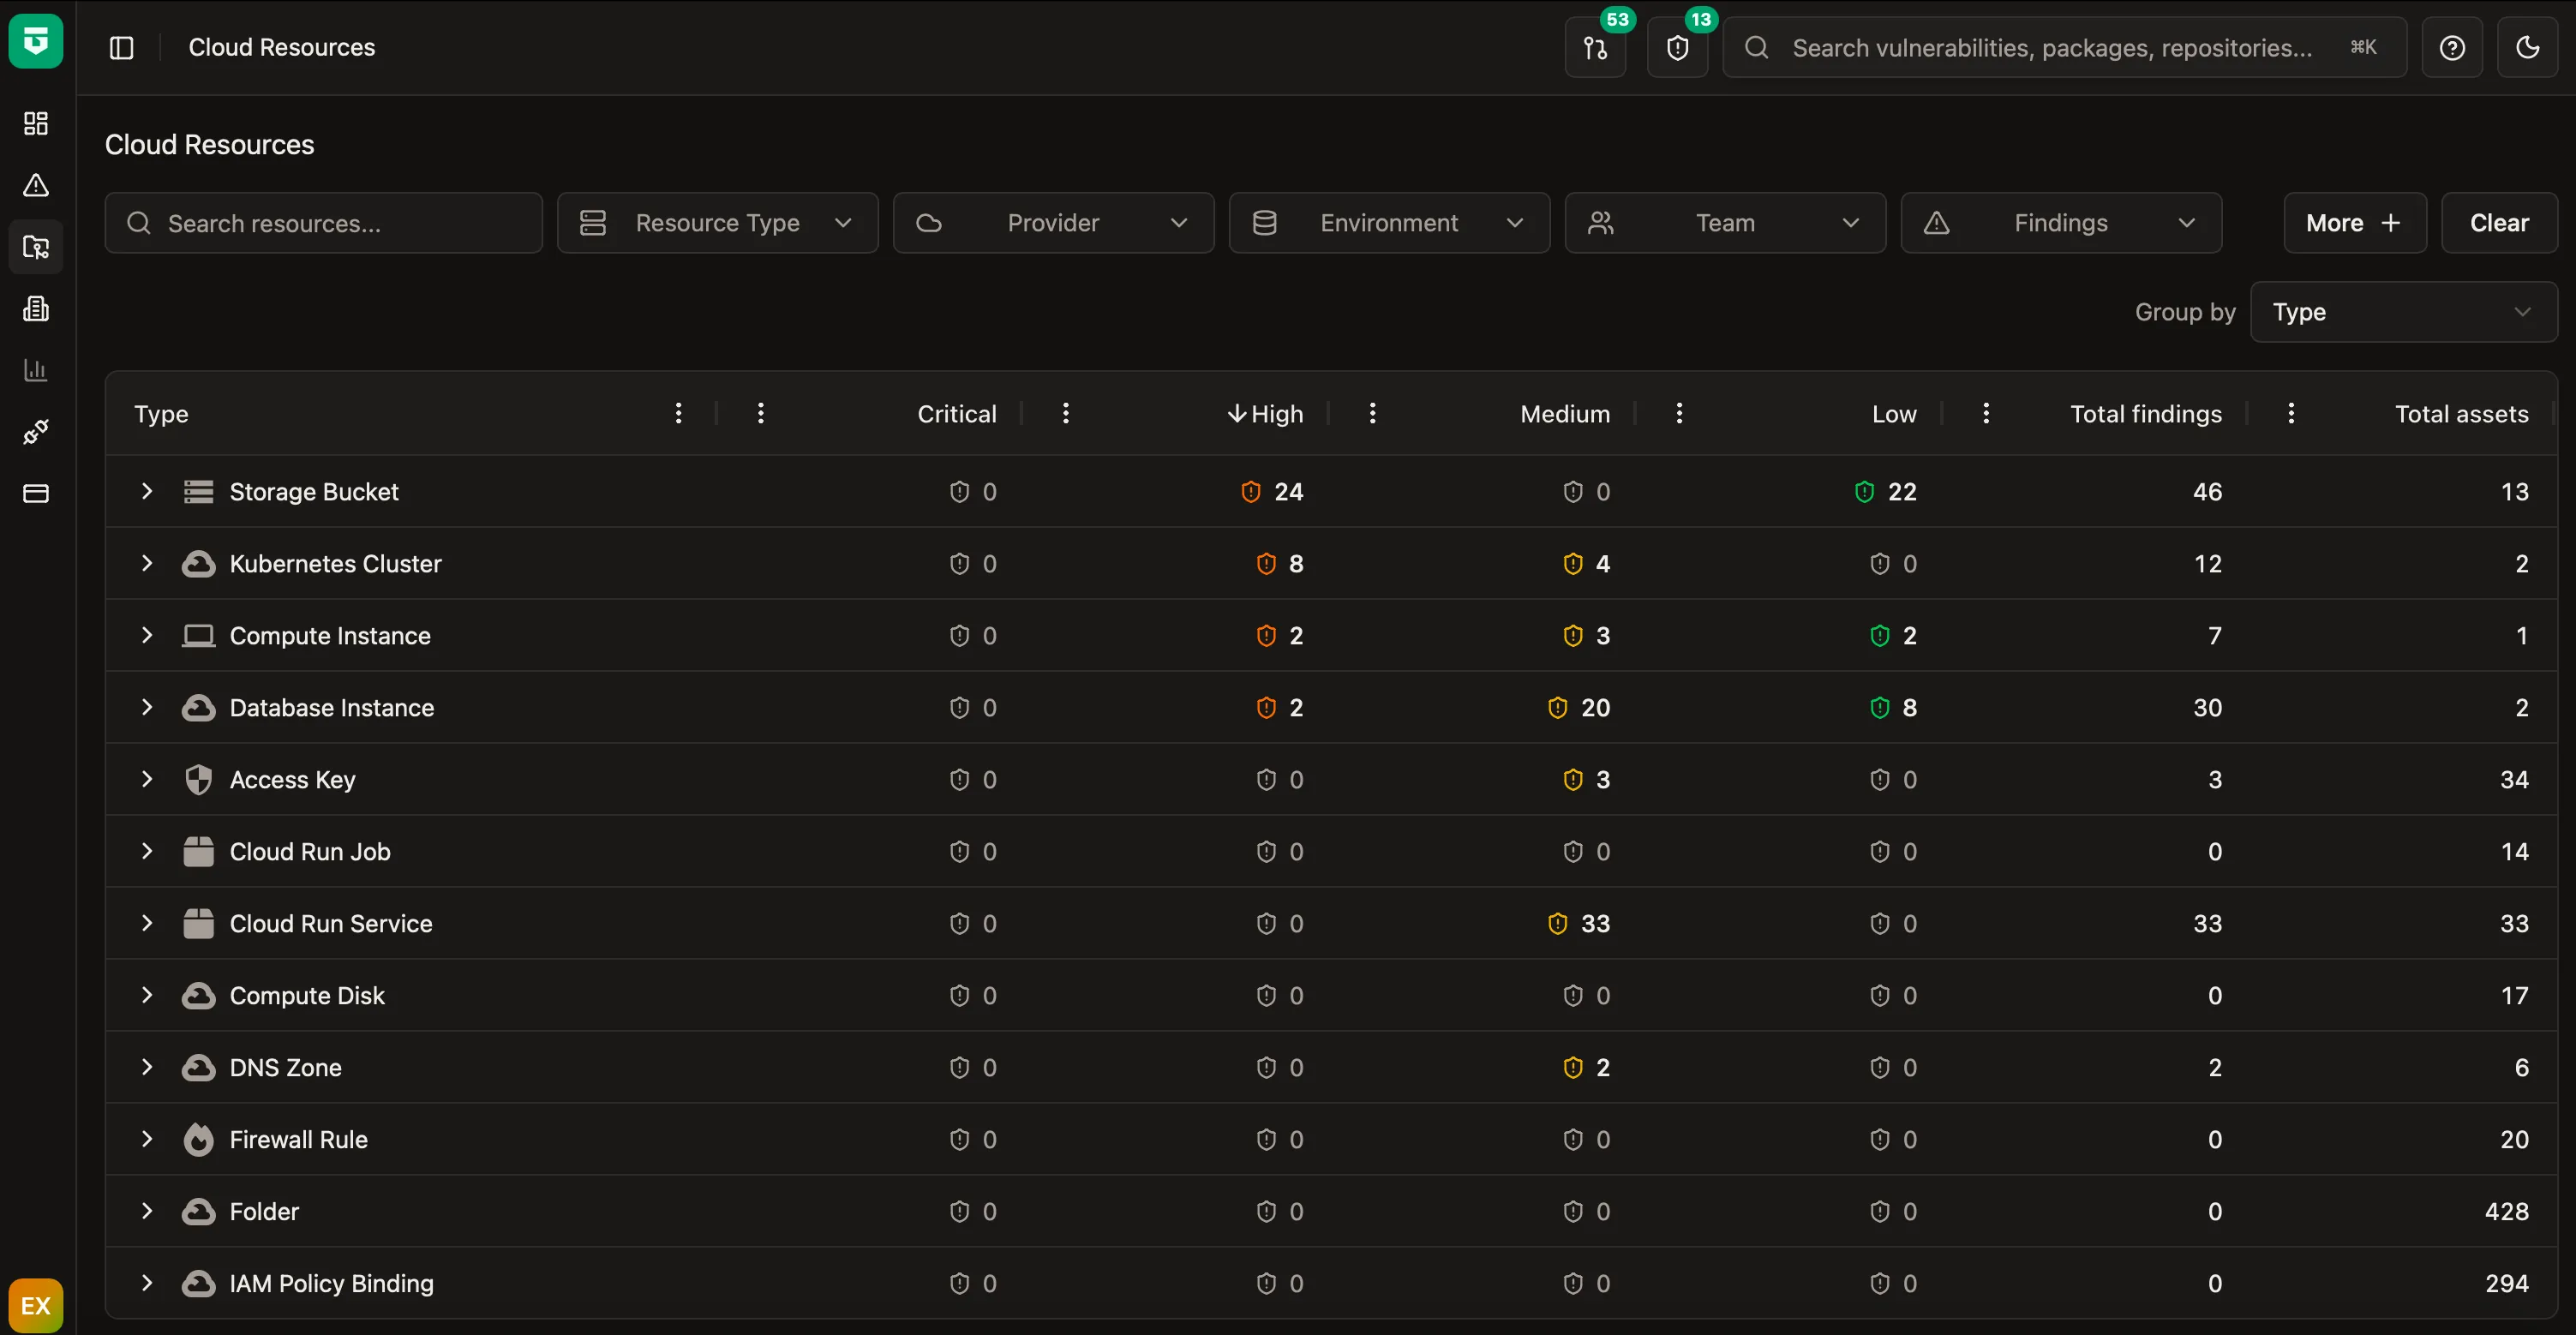2576x1335 pixels.
Task: Open the Resource Type filter dropdown
Action: 717,223
